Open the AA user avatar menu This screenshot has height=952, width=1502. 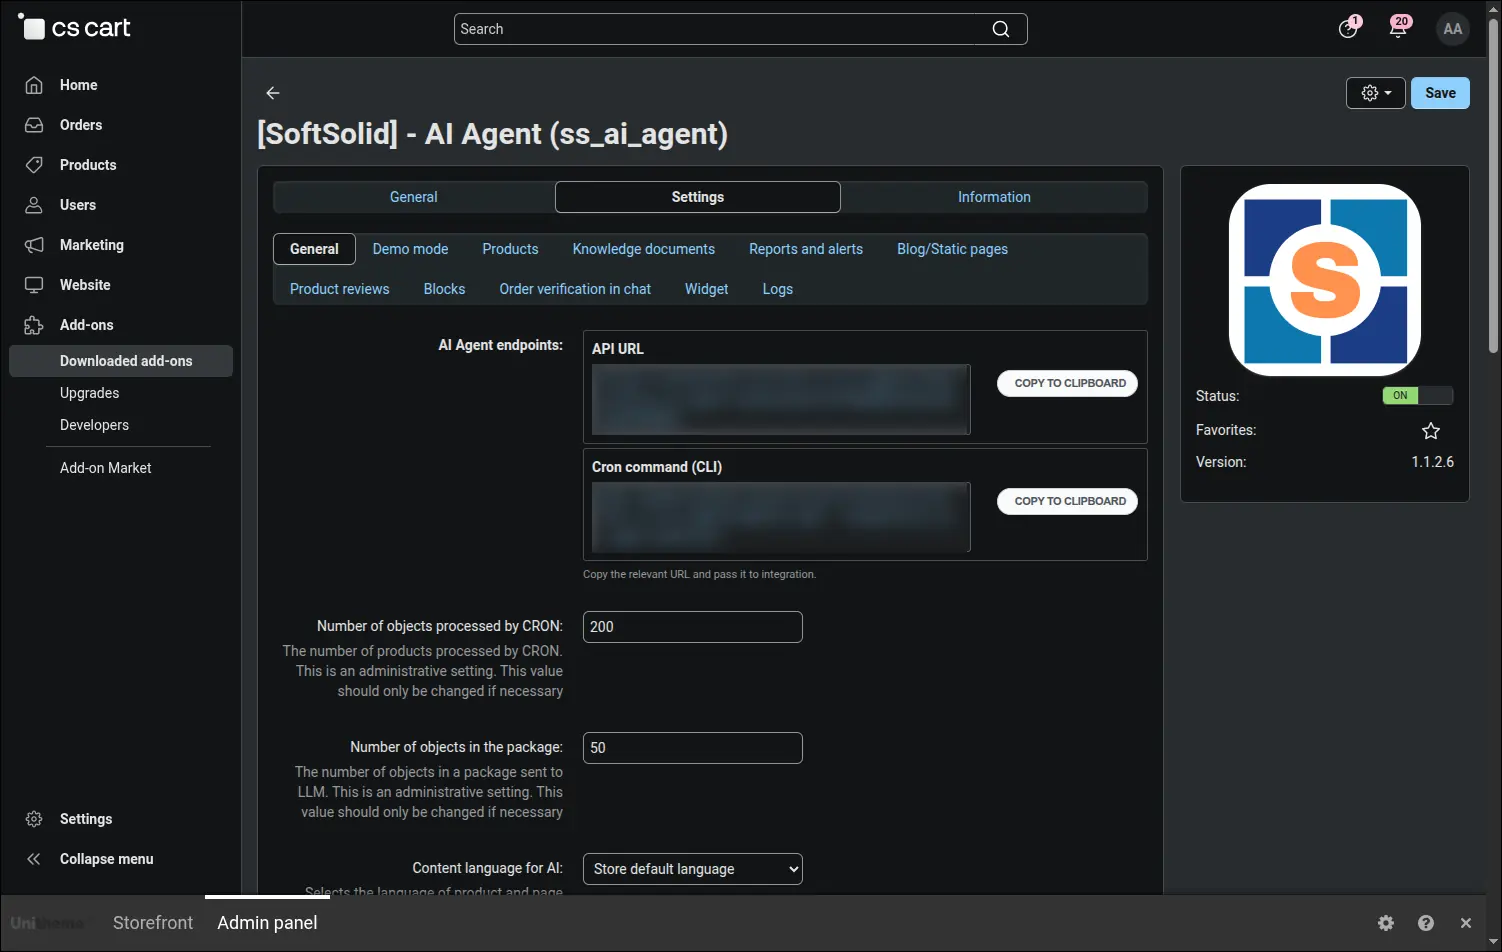(1453, 29)
